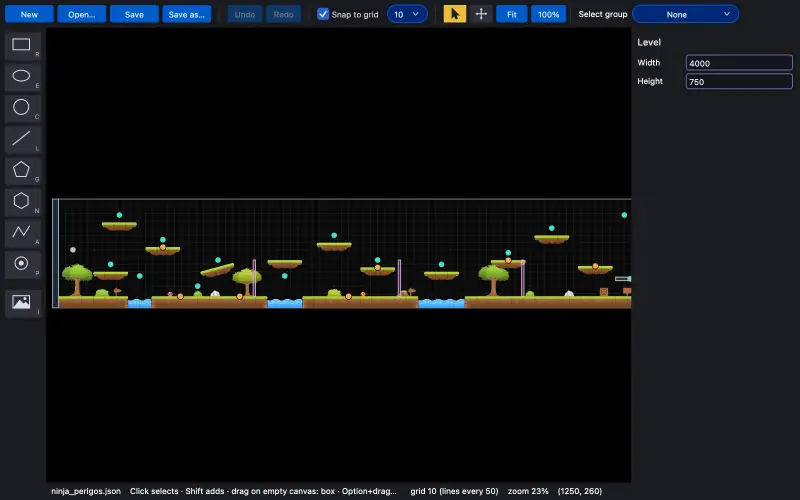This screenshot has width=800, height=500.
Task: Click the ninja_perigos.json filename in status bar
Action: point(86,491)
